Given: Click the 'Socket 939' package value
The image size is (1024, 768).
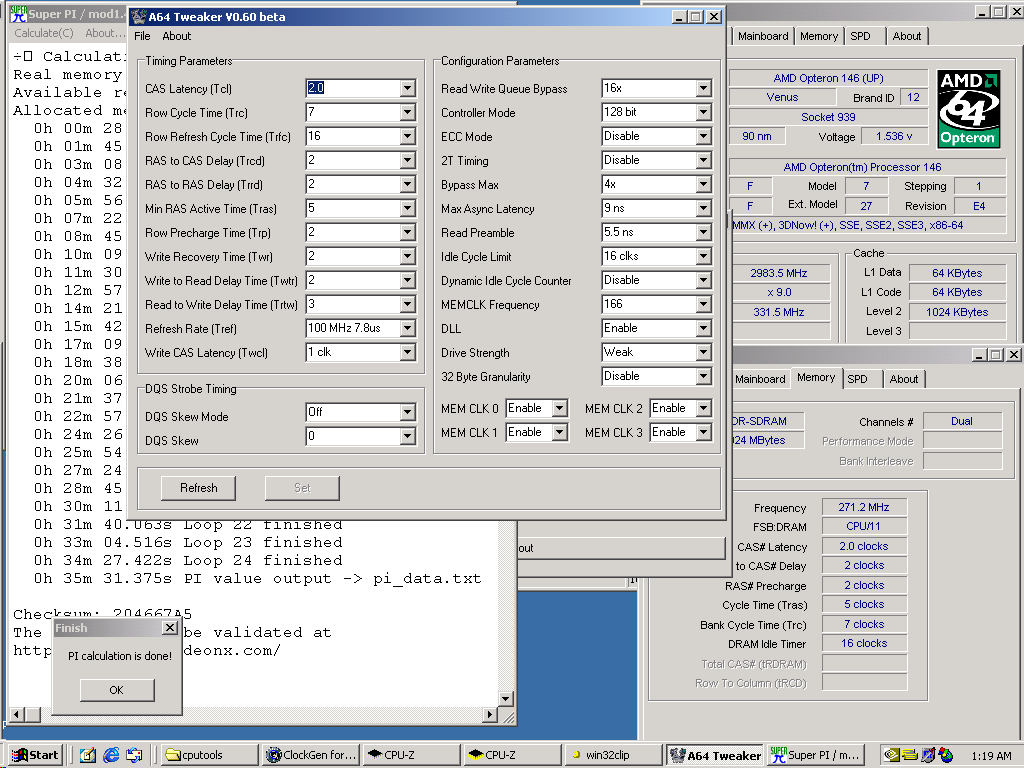Looking at the screenshot, I should click(x=828, y=117).
